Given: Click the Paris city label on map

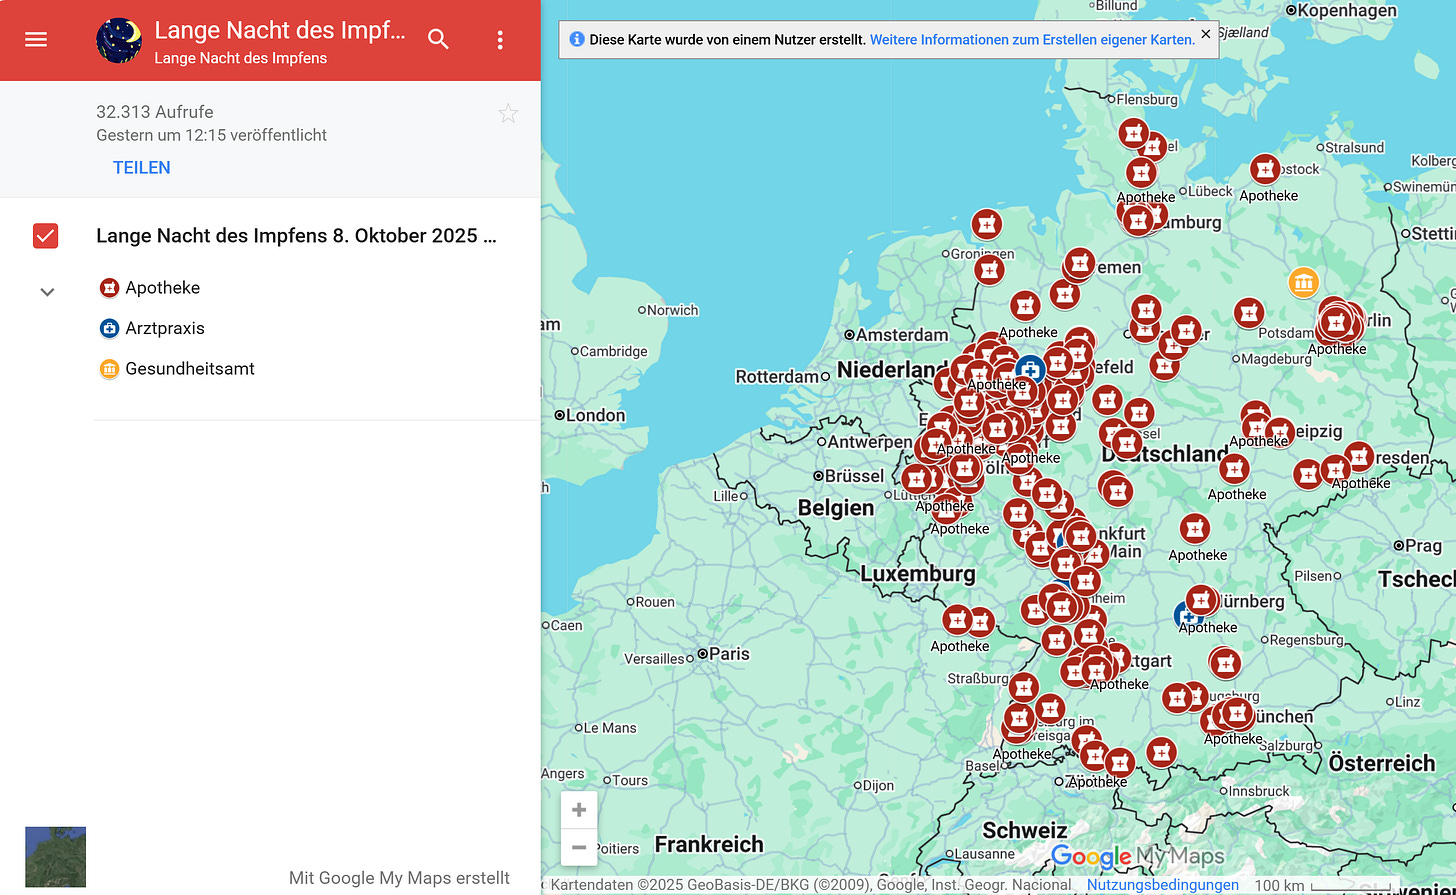Looking at the screenshot, I should 729,653.
